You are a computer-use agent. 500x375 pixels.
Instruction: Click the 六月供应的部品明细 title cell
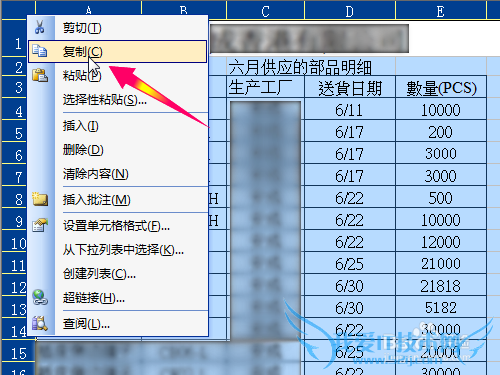click(x=300, y=67)
